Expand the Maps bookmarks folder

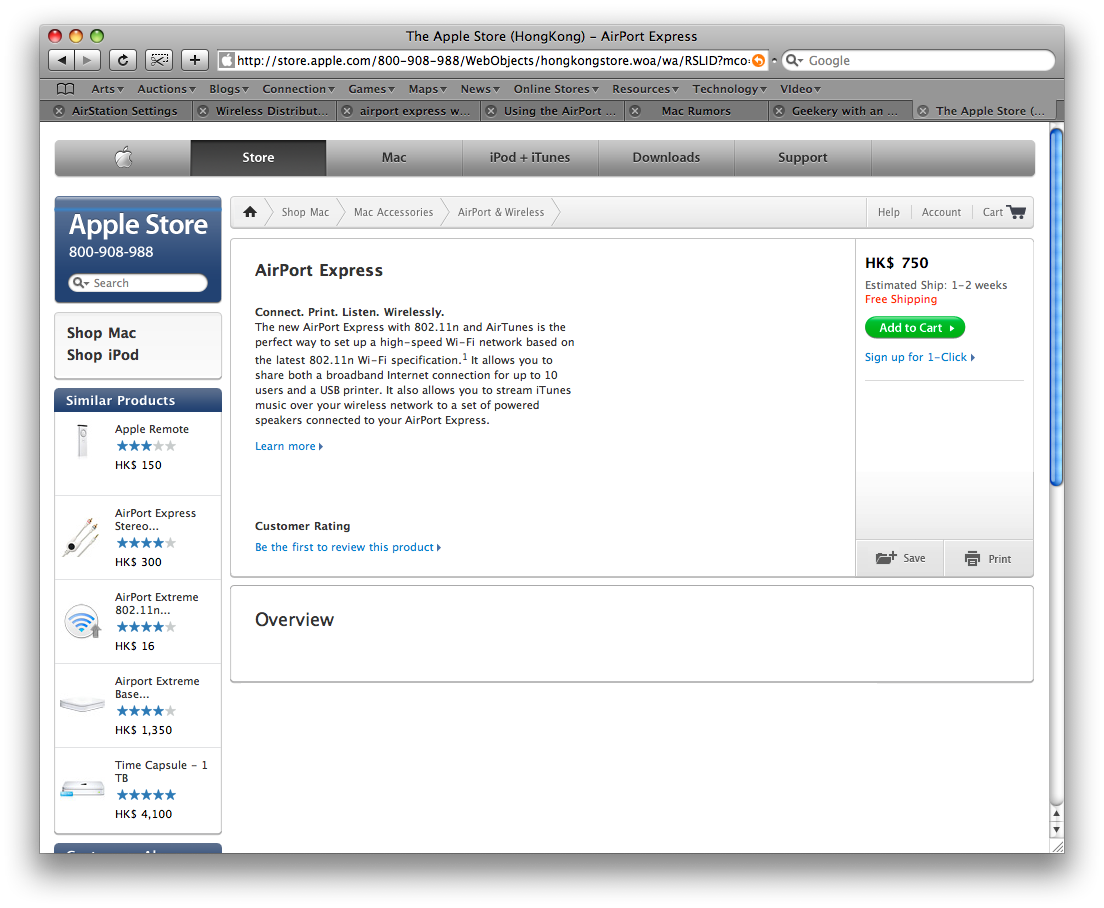428,89
